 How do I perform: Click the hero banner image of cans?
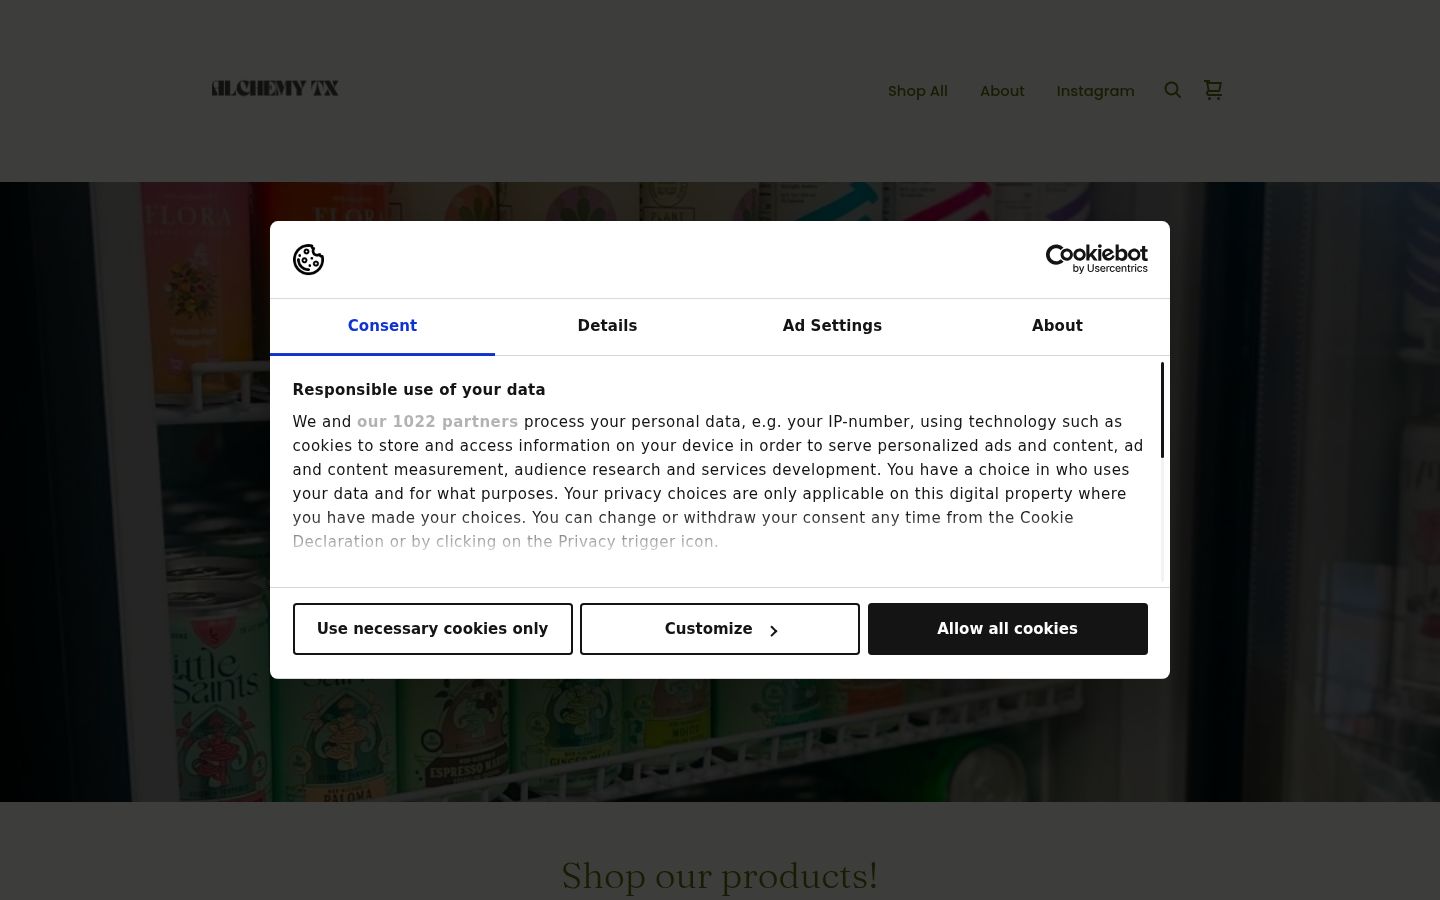[720, 740]
